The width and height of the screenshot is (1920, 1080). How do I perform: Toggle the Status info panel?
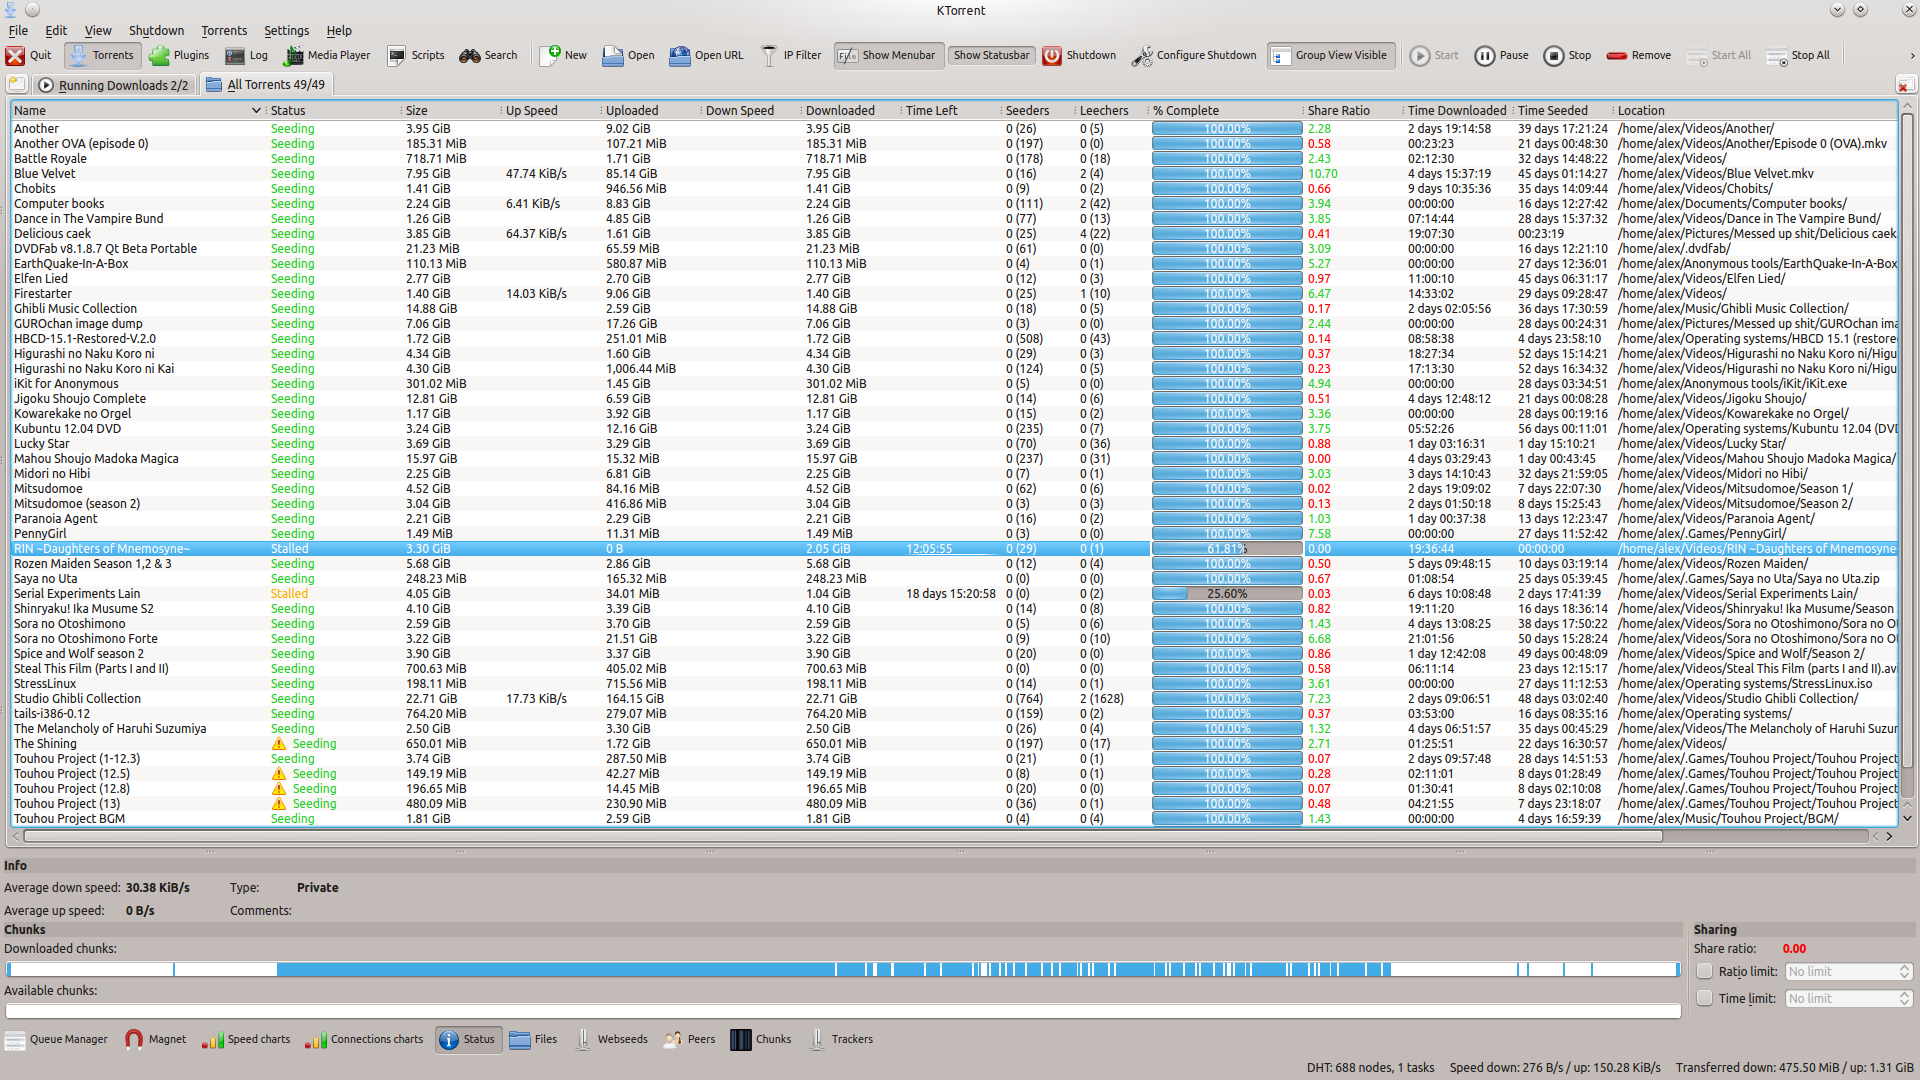(468, 1040)
